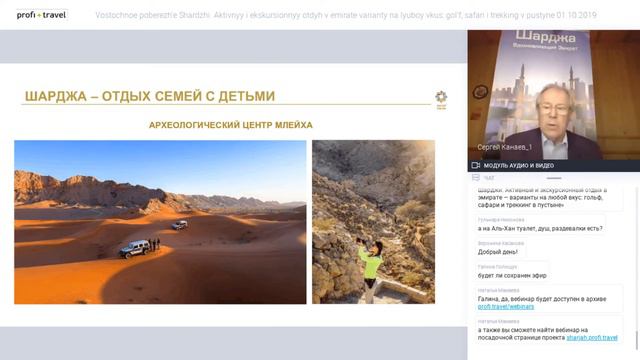Click the desert jeep photo on slide
Image resolution: width=640 pixels, height=360 pixels.
[160, 222]
